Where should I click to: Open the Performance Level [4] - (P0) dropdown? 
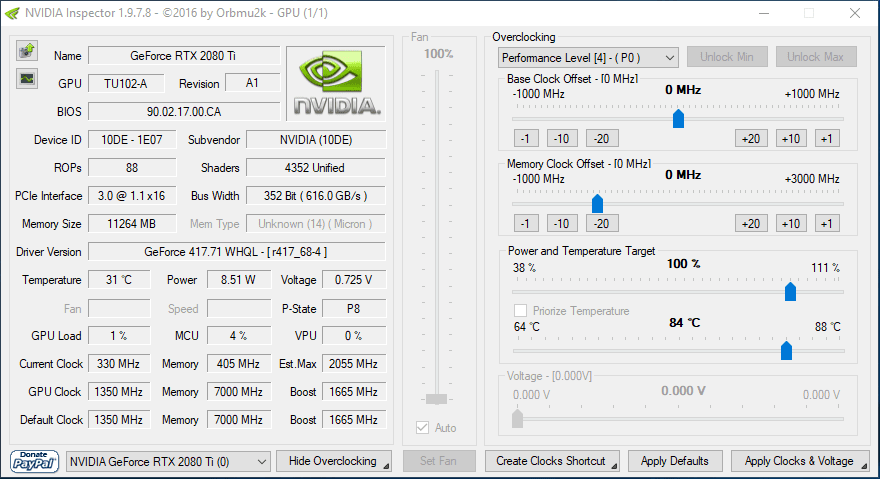[x=588, y=58]
